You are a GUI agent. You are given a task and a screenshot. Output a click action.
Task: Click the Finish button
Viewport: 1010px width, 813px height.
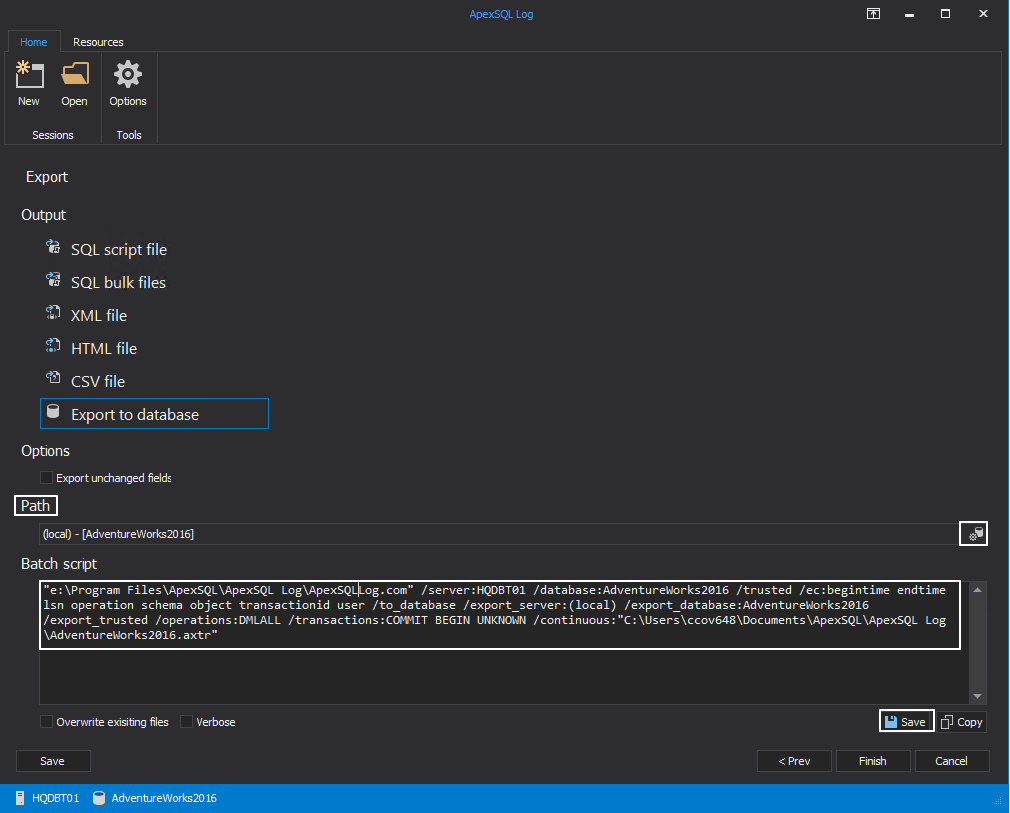click(872, 761)
